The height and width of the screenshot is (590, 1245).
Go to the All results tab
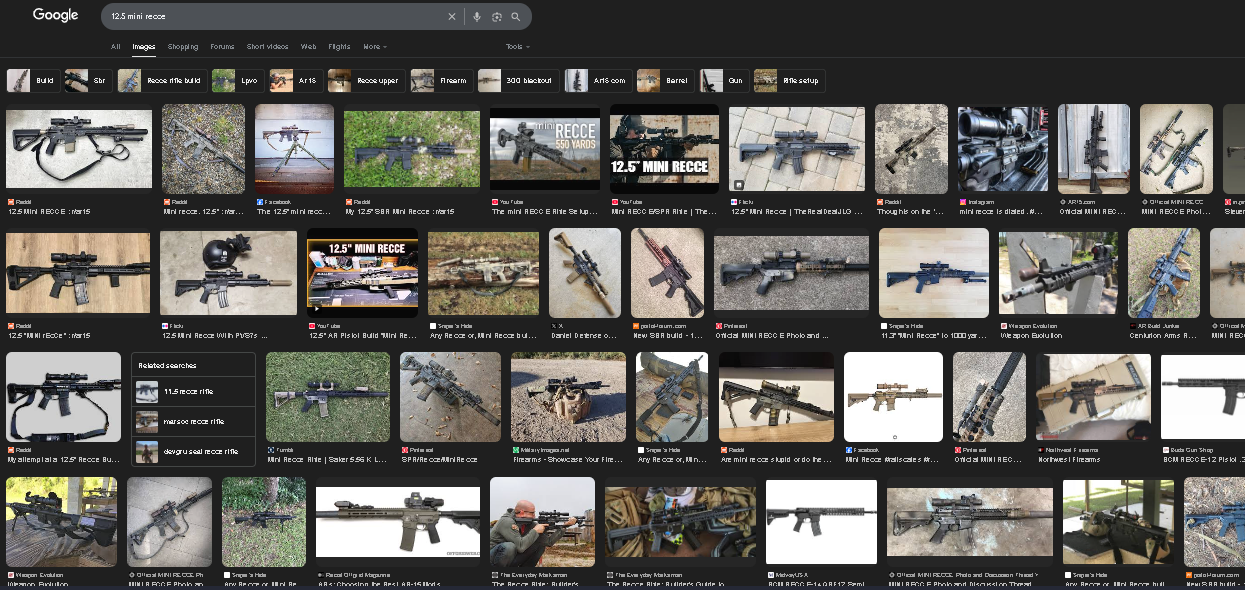(115, 47)
